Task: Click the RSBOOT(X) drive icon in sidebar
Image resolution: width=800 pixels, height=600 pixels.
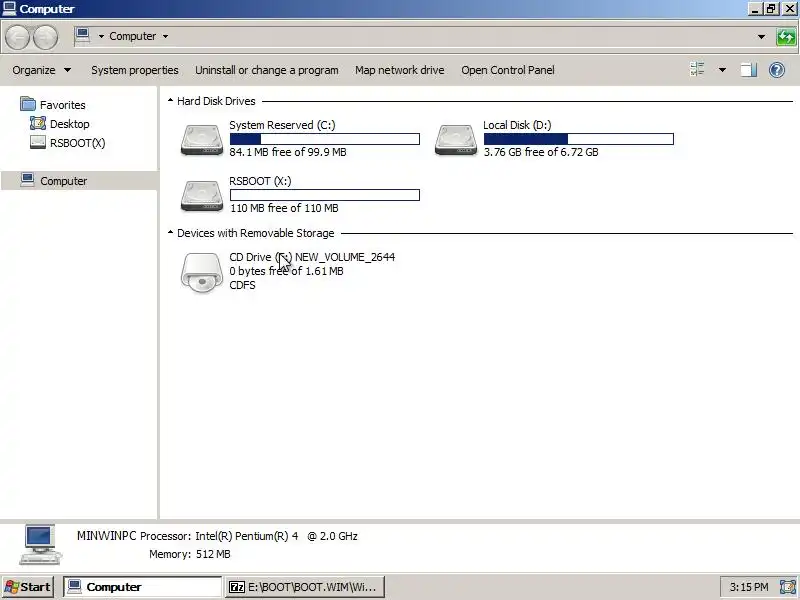Action: click(x=38, y=142)
